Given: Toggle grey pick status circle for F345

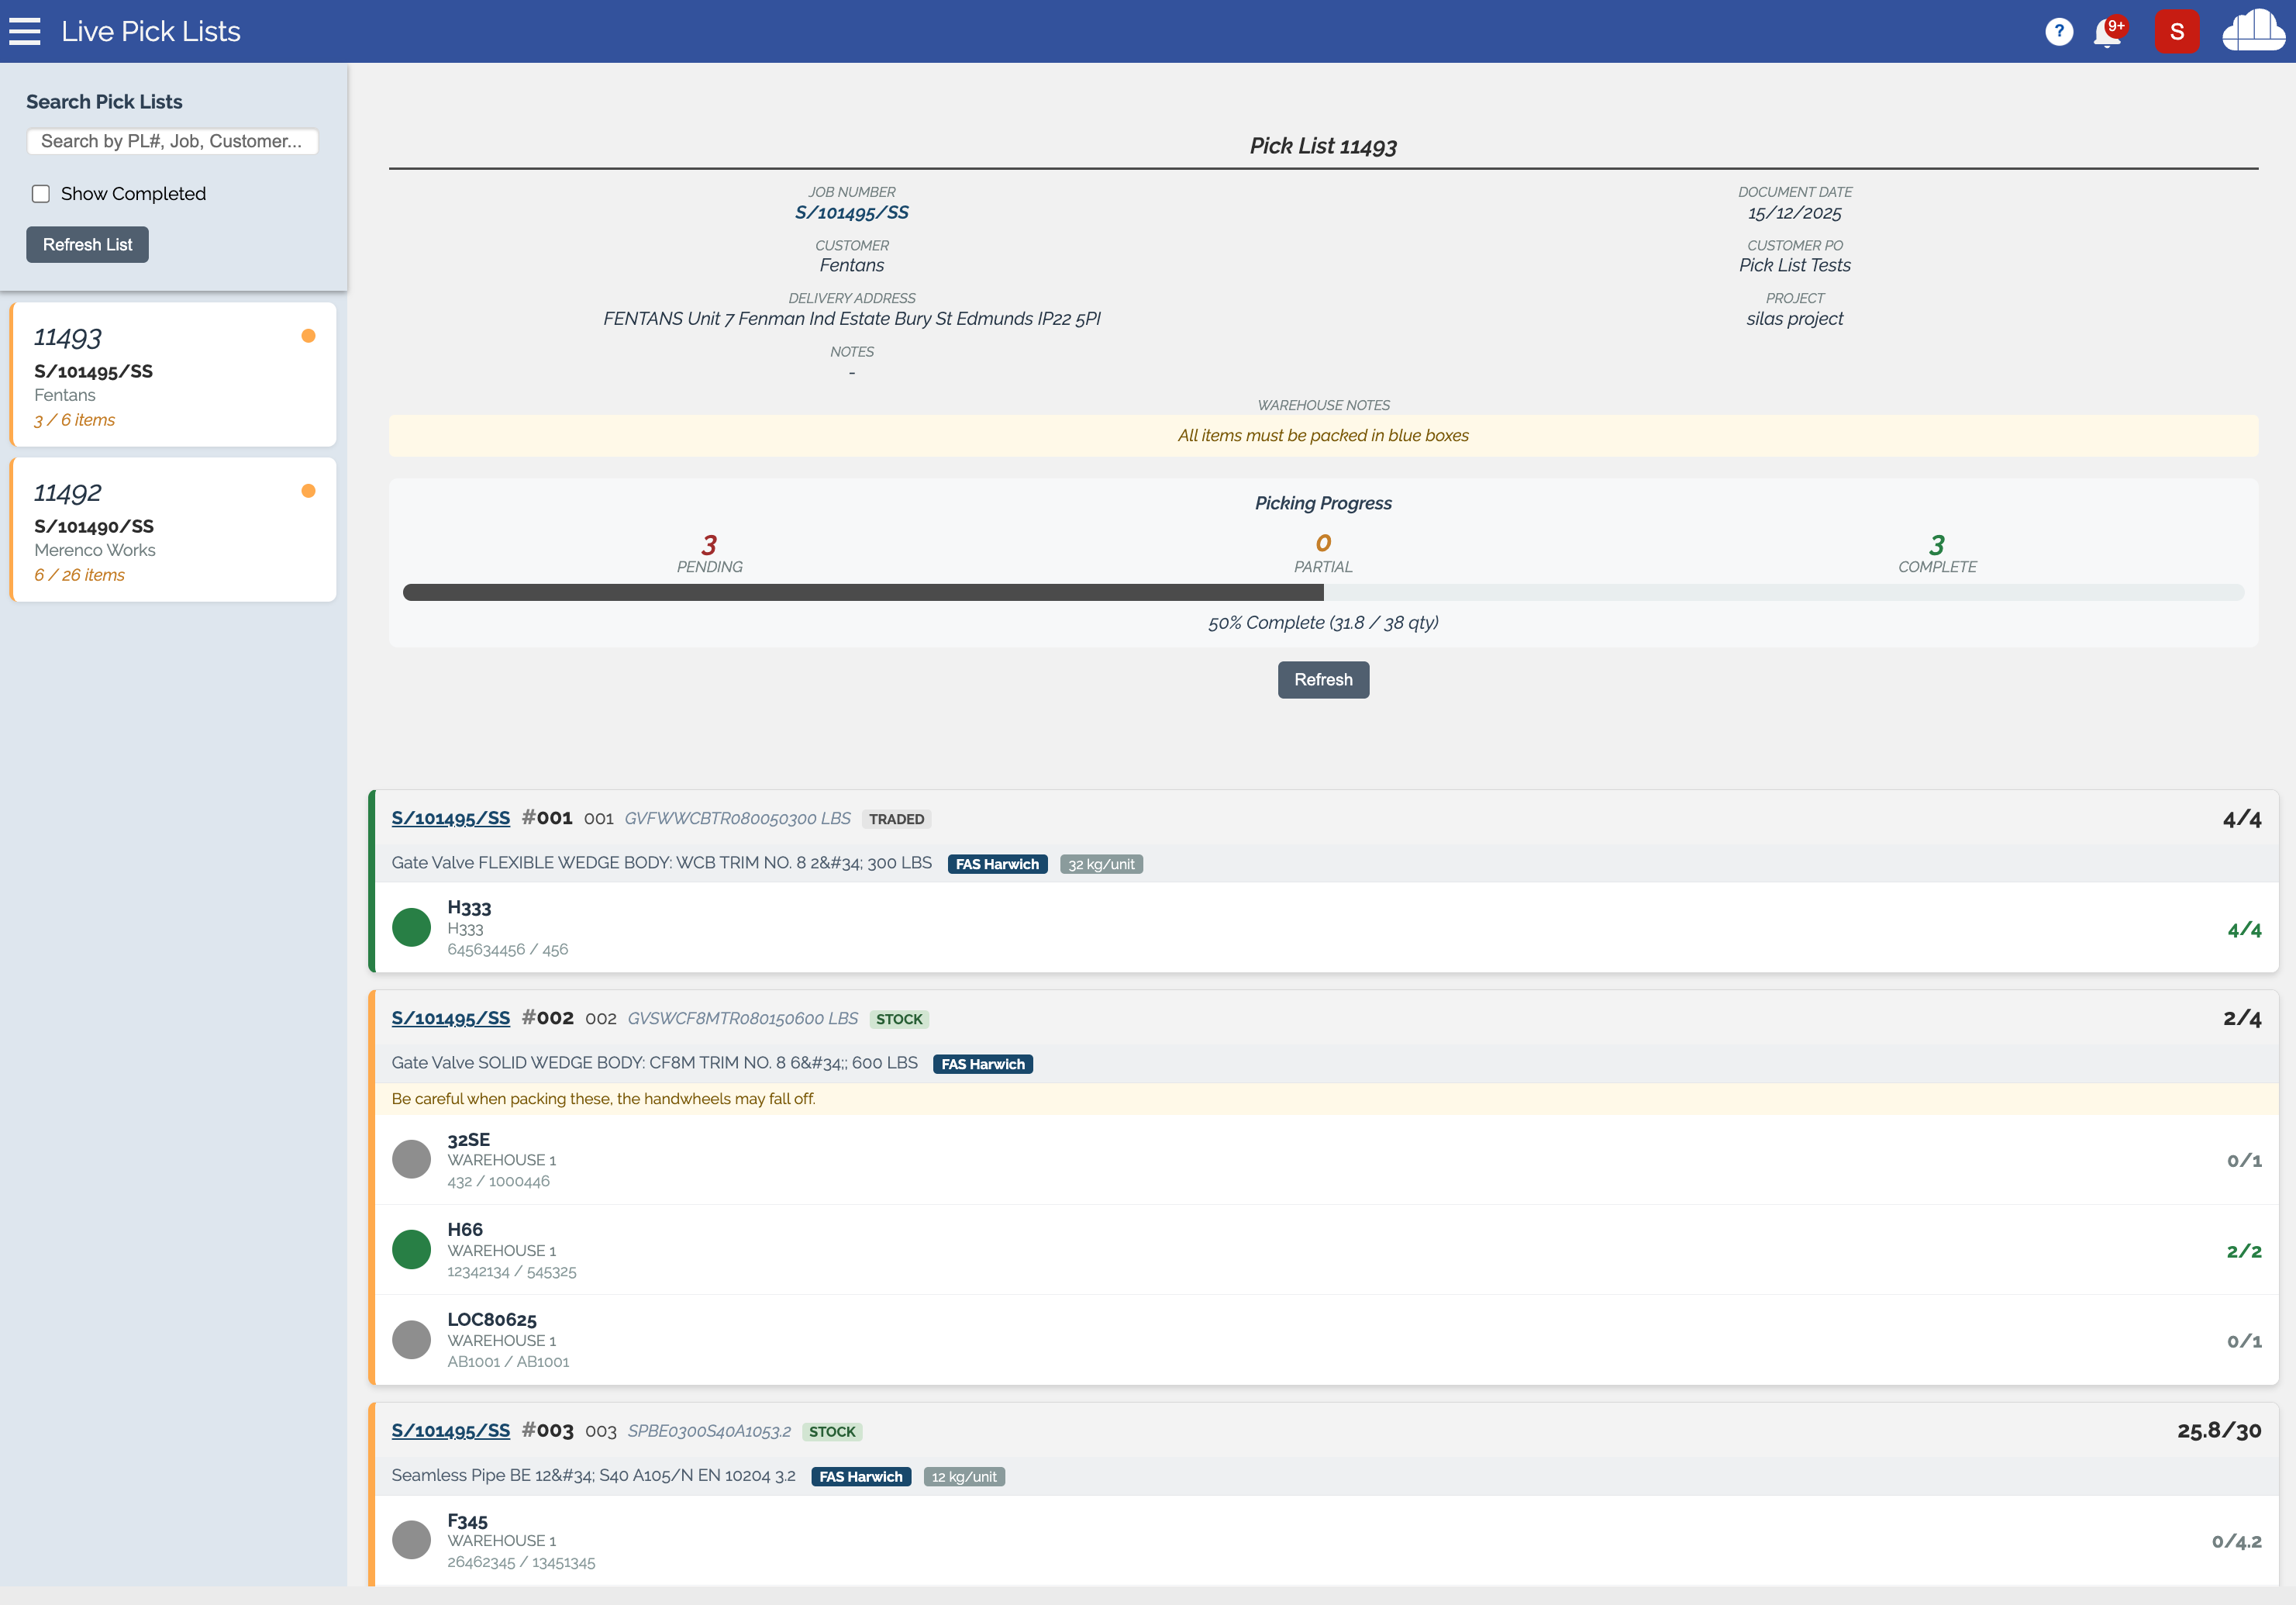Looking at the screenshot, I should 411,1540.
